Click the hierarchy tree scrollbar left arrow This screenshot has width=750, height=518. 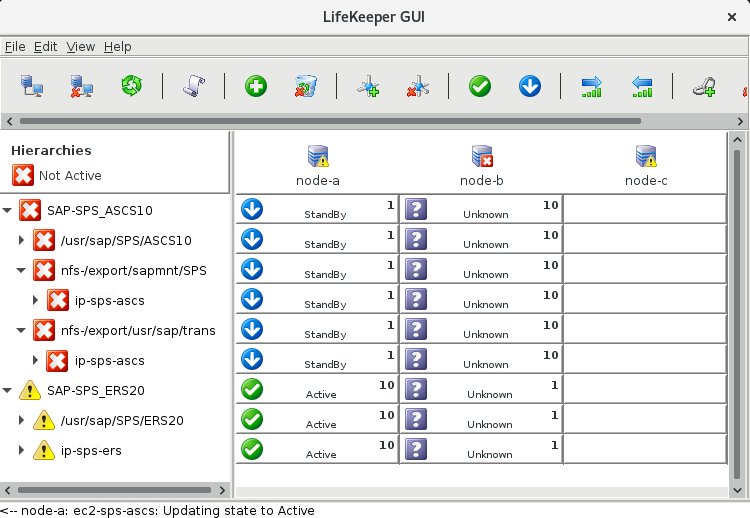click(8, 490)
